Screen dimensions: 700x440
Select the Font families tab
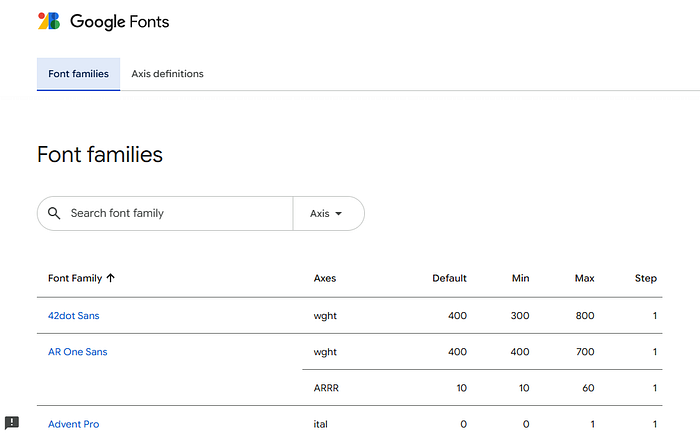click(79, 74)
